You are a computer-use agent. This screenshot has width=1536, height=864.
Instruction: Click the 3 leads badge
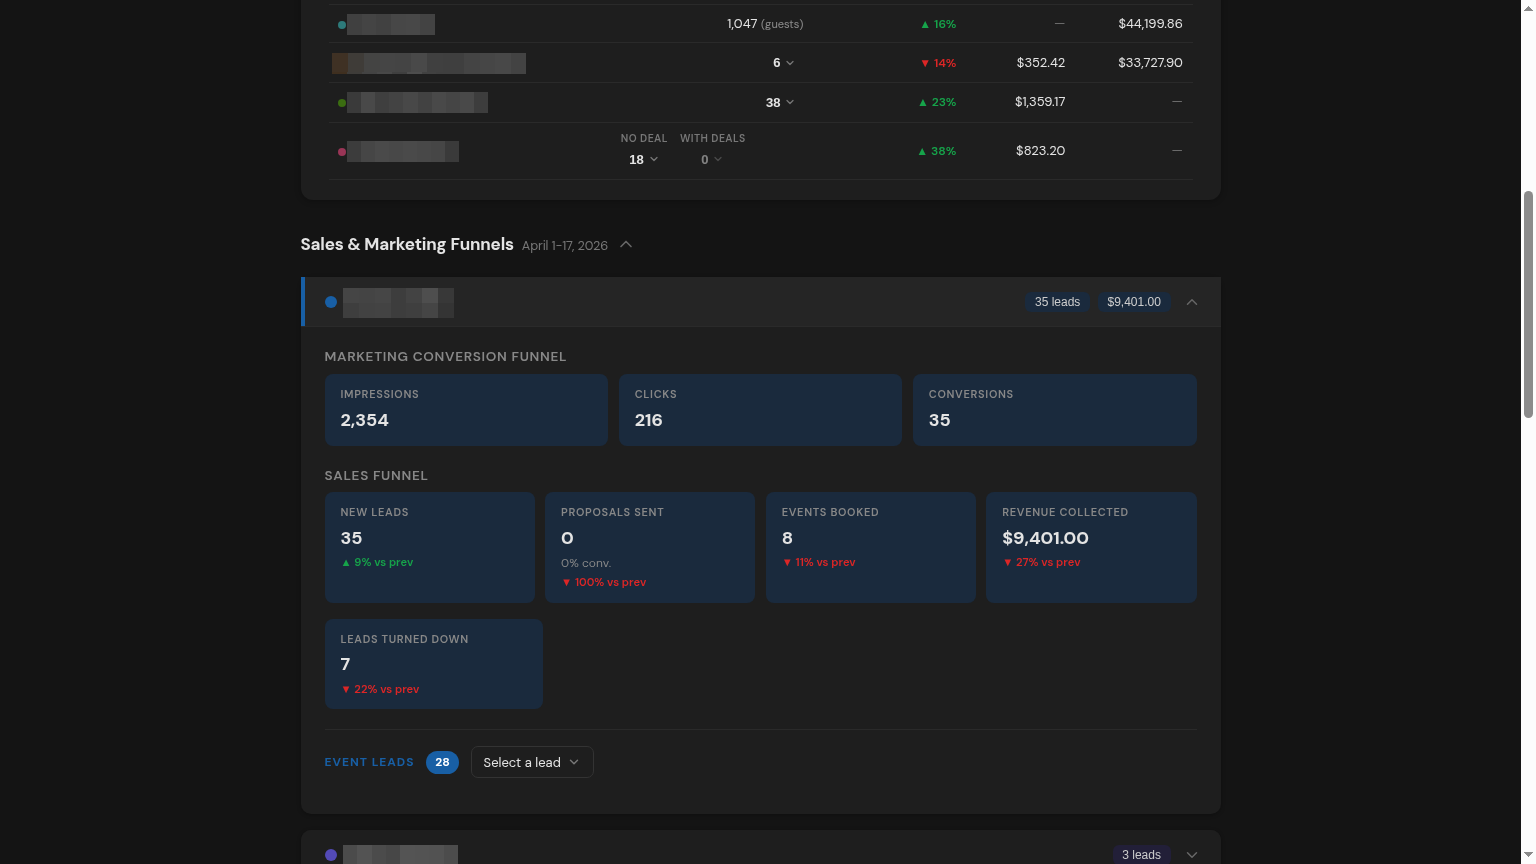(1141, 854)
